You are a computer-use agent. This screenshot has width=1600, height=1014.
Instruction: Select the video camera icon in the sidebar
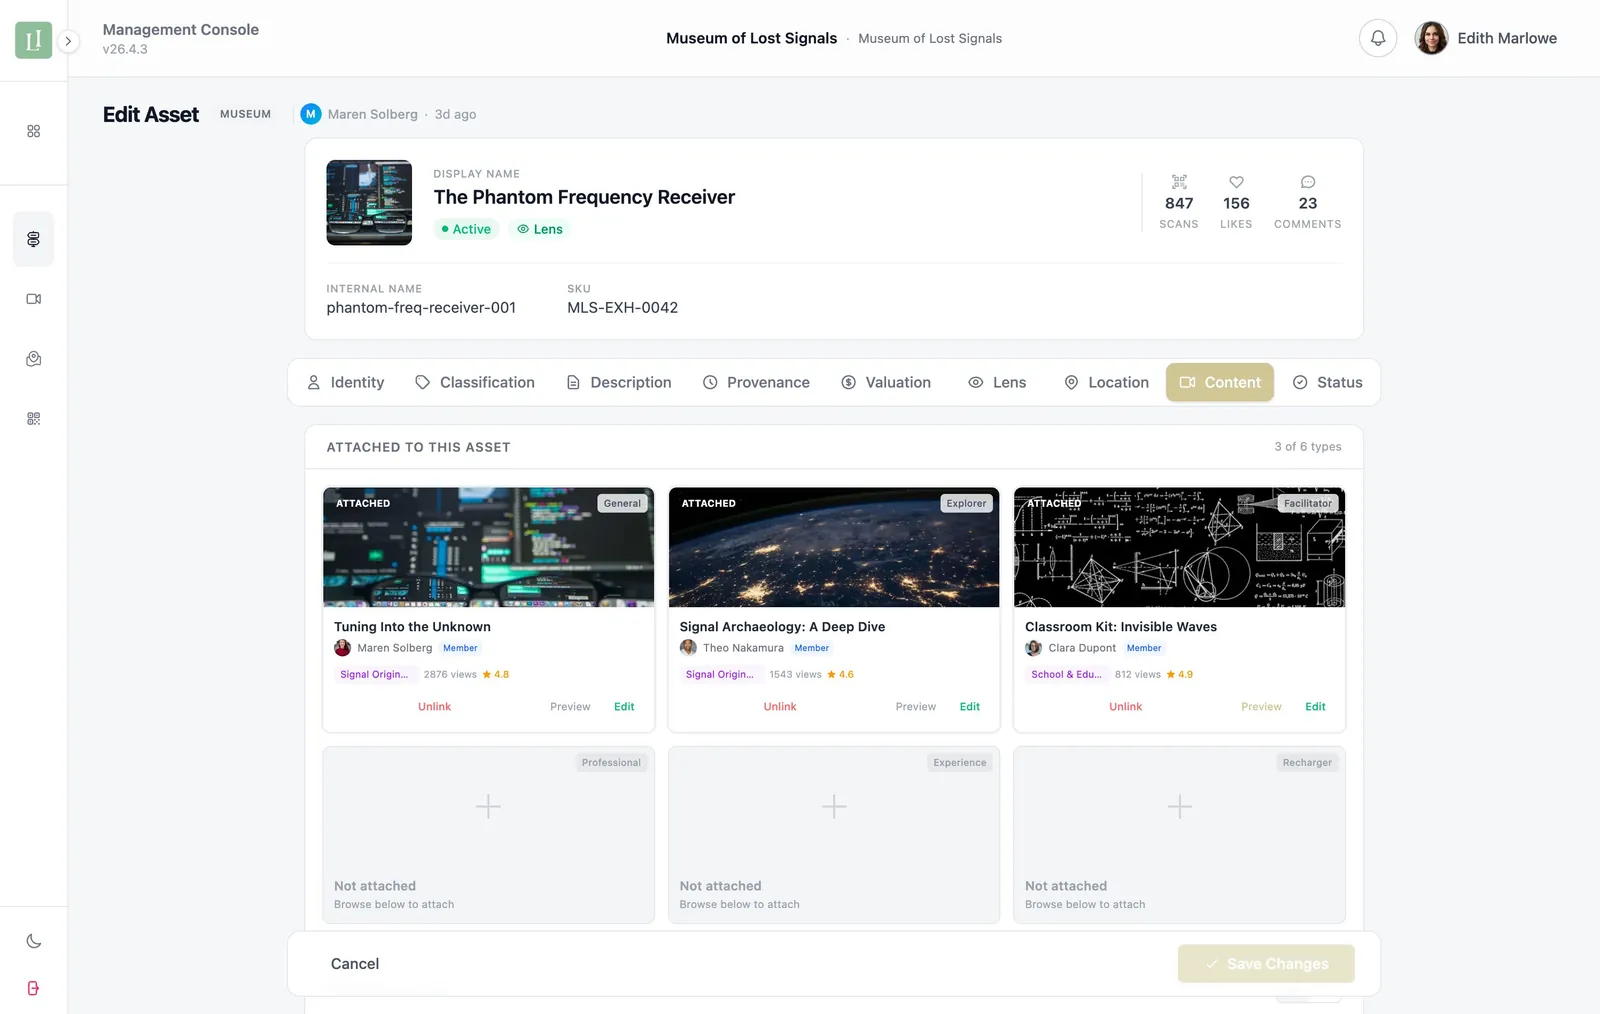tap(33, 298)
